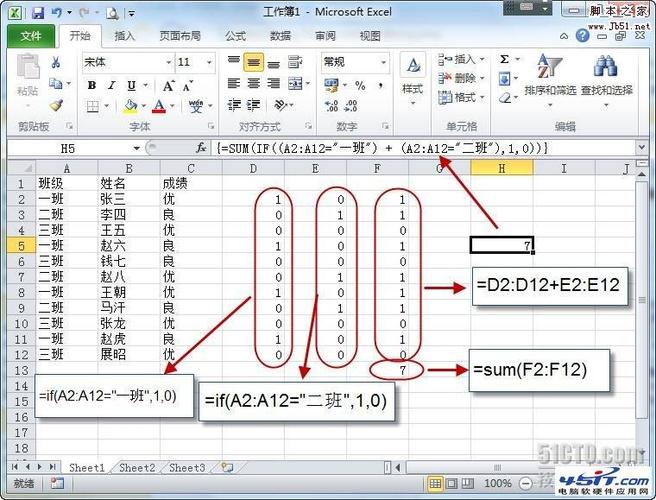Increase font size with larger A icon
Viewport: 656px width, 500px height.
[x=168, y=86]
